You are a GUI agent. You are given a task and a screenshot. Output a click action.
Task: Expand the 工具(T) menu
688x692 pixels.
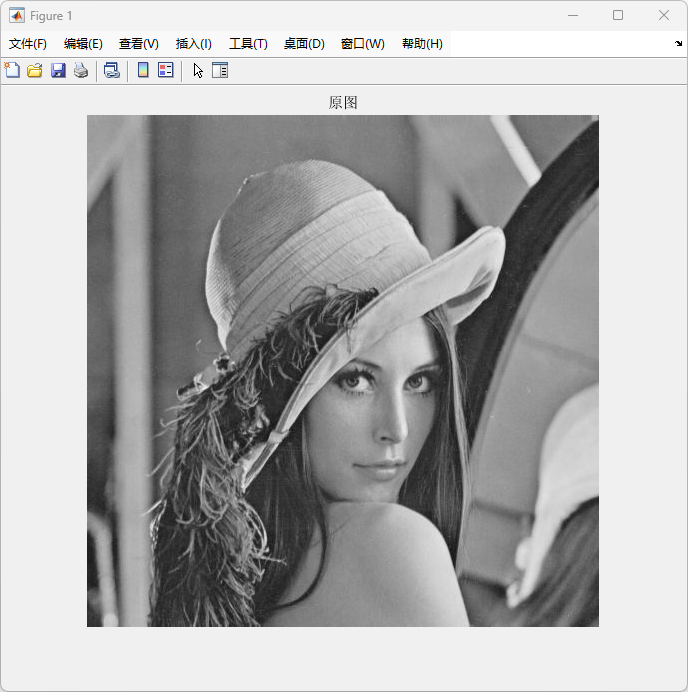point(248,44)
